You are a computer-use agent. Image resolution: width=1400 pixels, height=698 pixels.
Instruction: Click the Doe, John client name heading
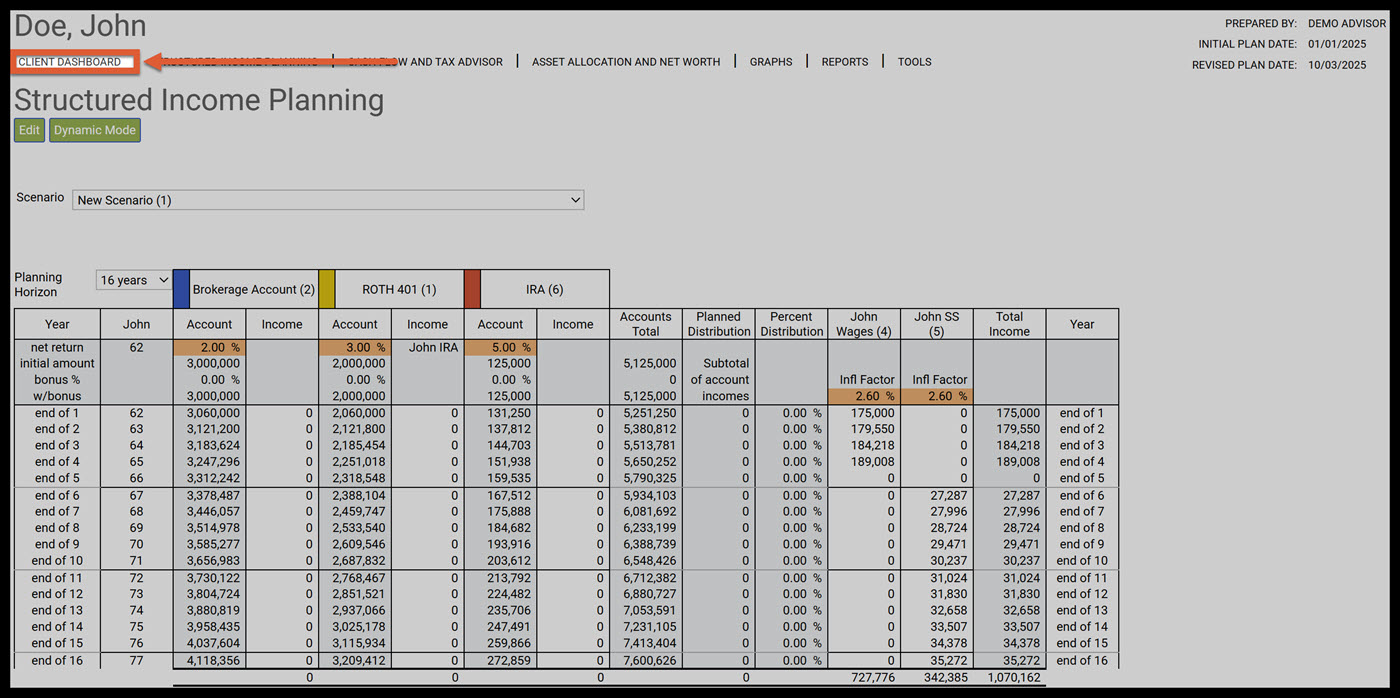(x=80, y=26)
